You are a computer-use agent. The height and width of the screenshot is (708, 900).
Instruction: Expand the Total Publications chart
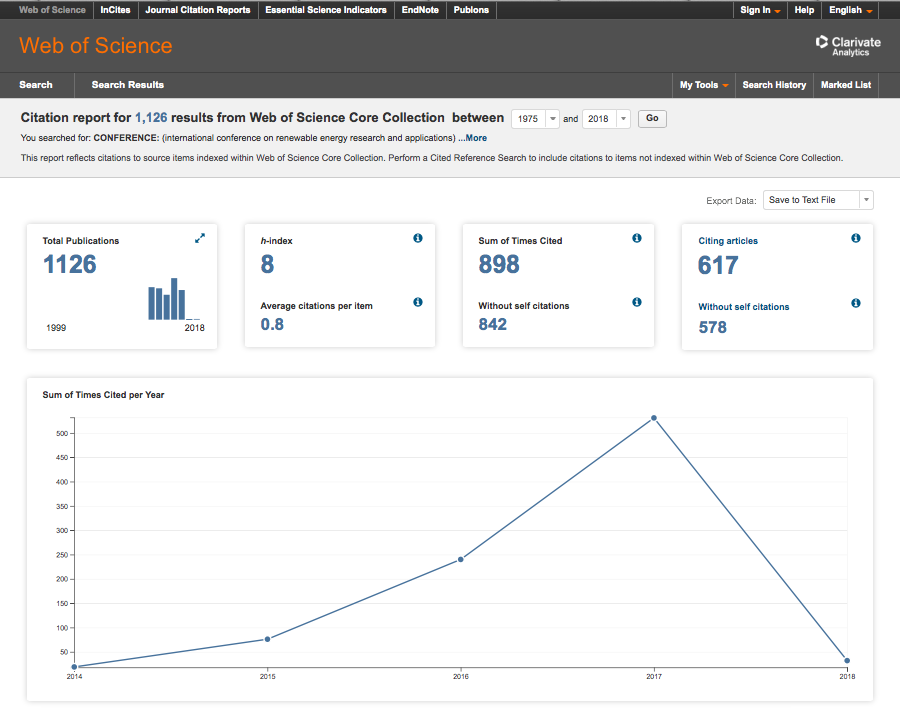[x=200, y=238]
